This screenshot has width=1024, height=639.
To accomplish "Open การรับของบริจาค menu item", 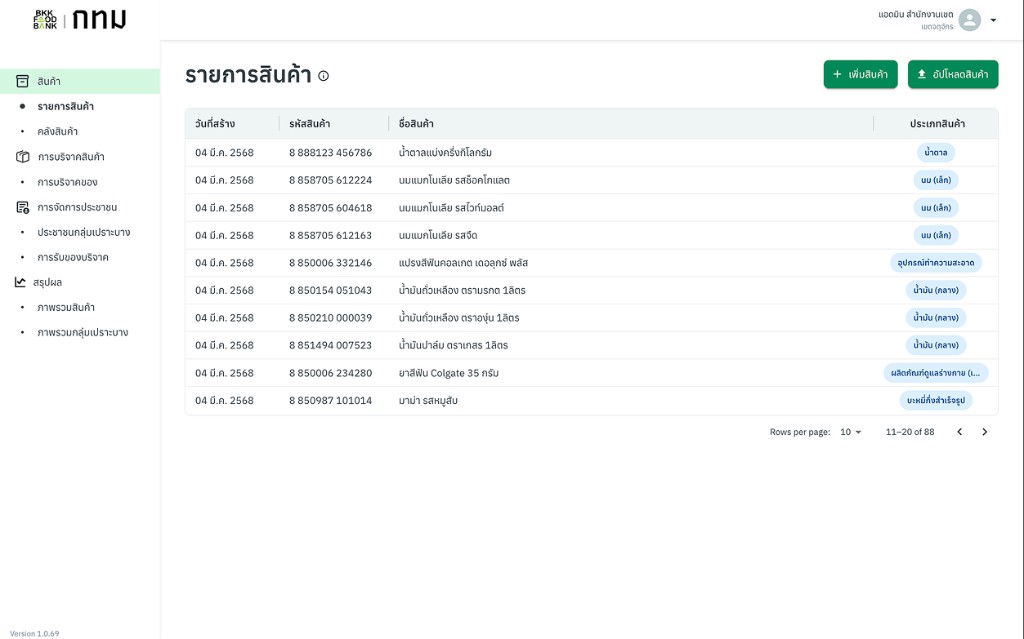I will click(x=73, y=257).
